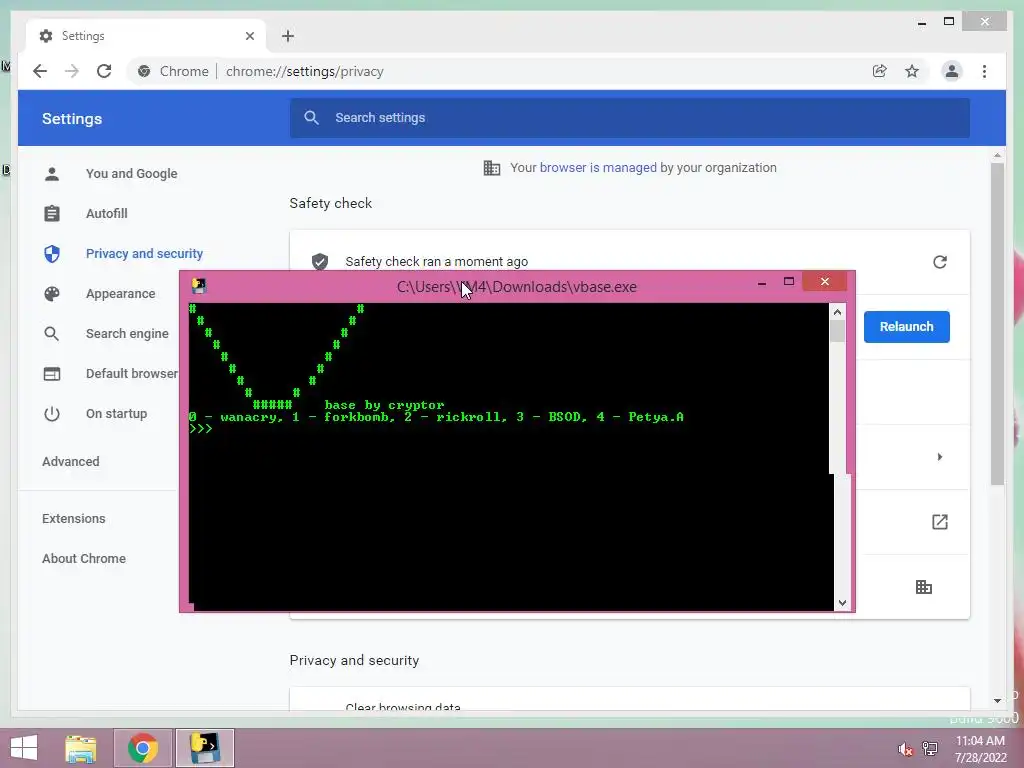This screenshot has width=1024, height=768.
Task: Maximize the vbase.exe console window
Action: coord(789,281)
